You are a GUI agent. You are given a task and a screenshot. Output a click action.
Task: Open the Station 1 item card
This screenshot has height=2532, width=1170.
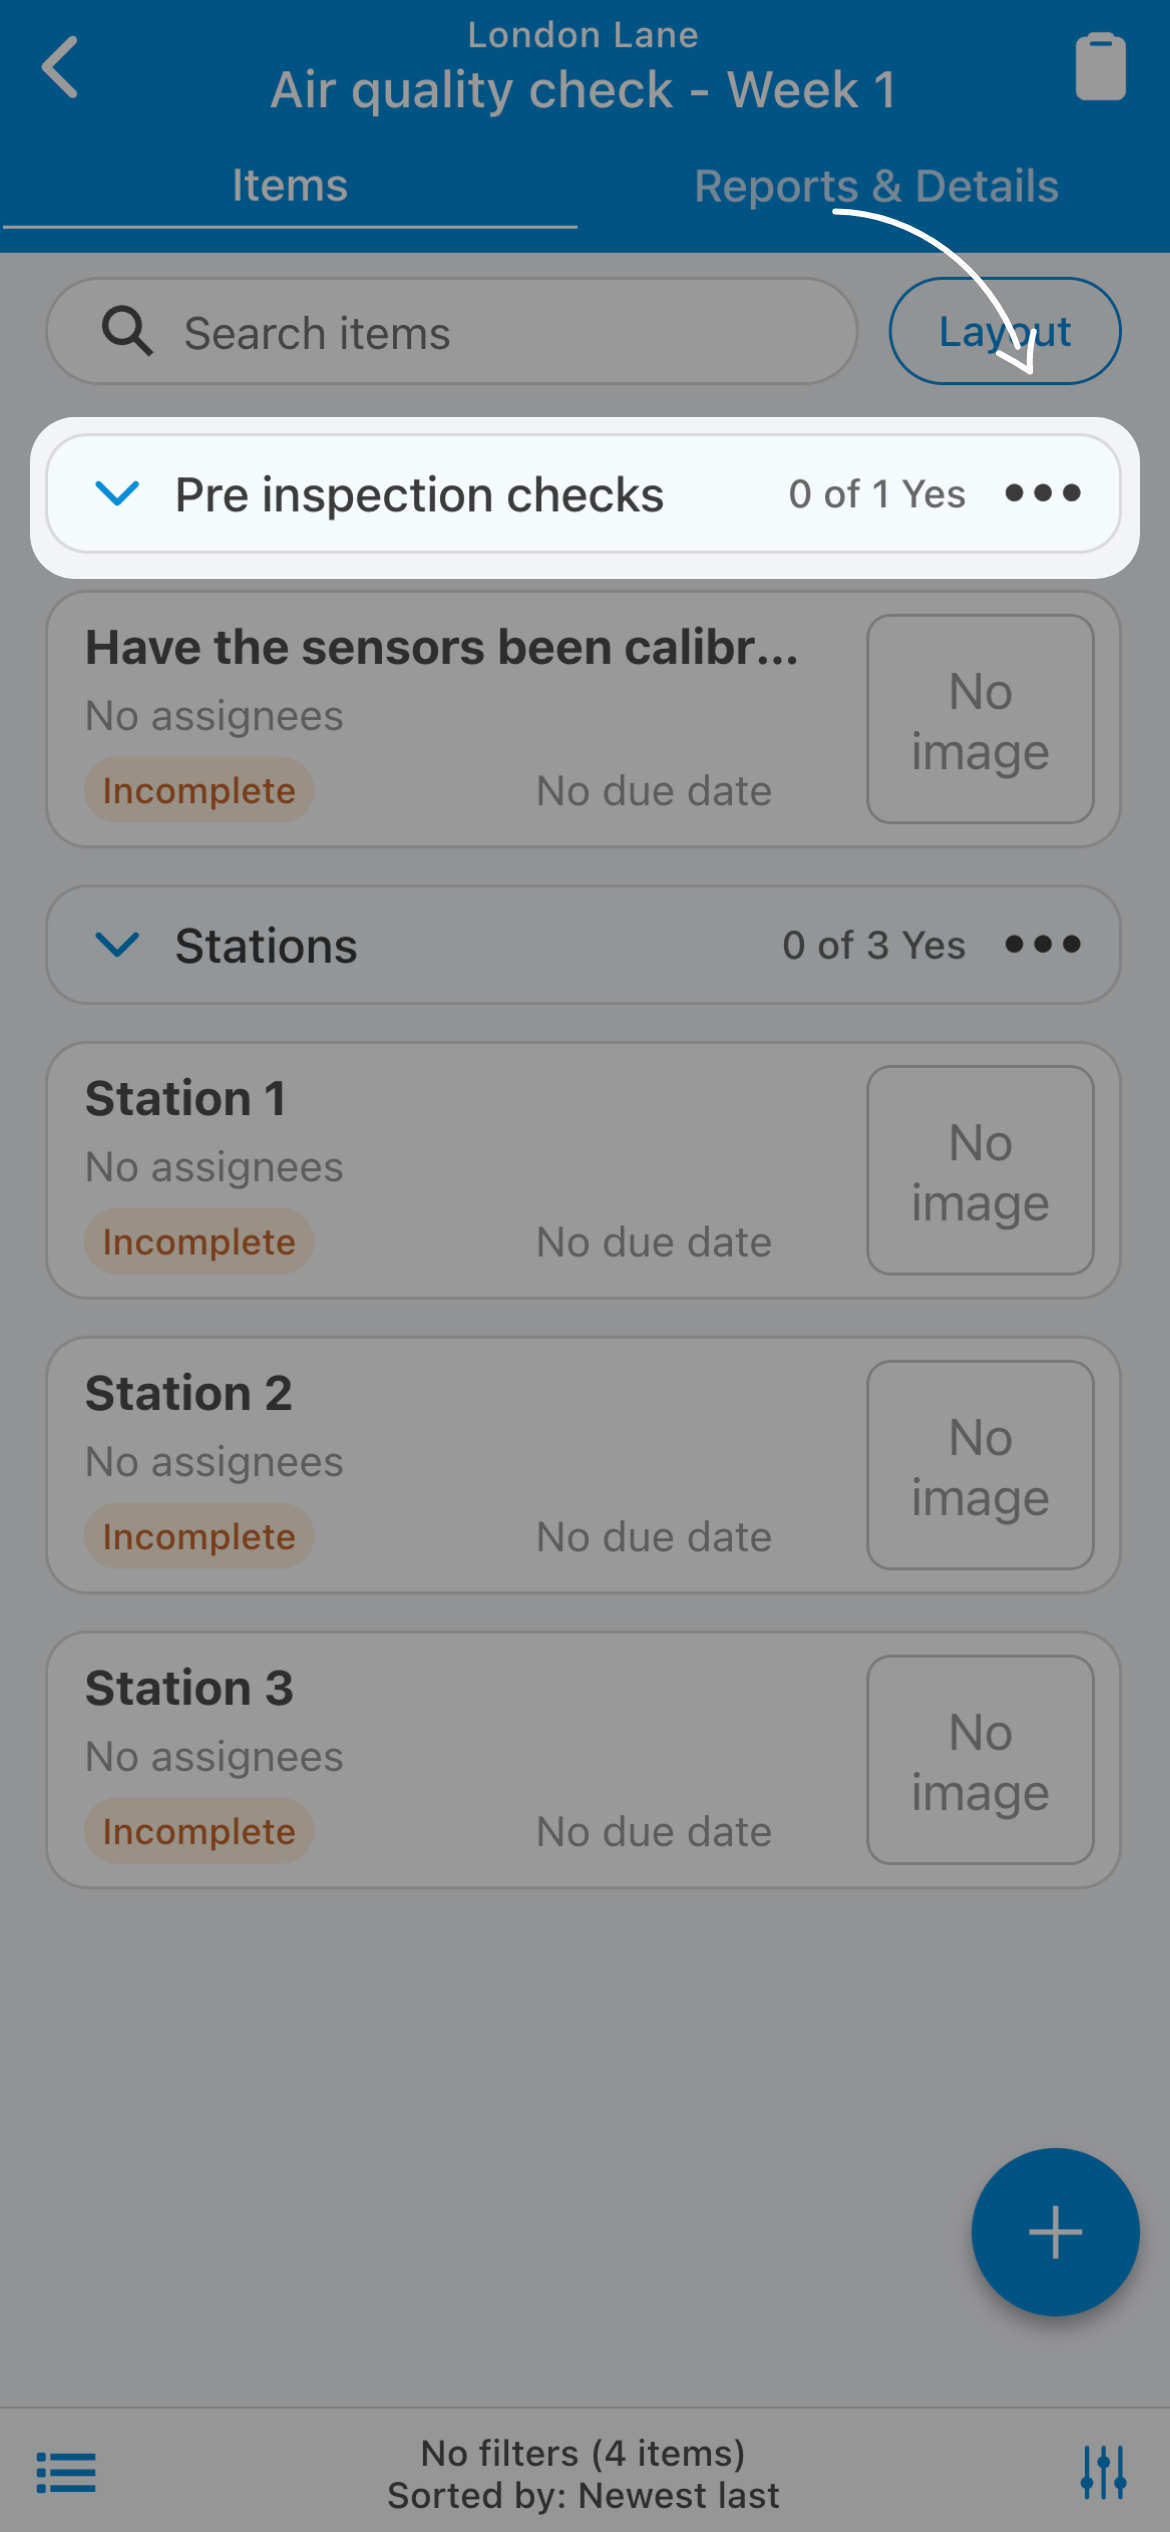583,1170
